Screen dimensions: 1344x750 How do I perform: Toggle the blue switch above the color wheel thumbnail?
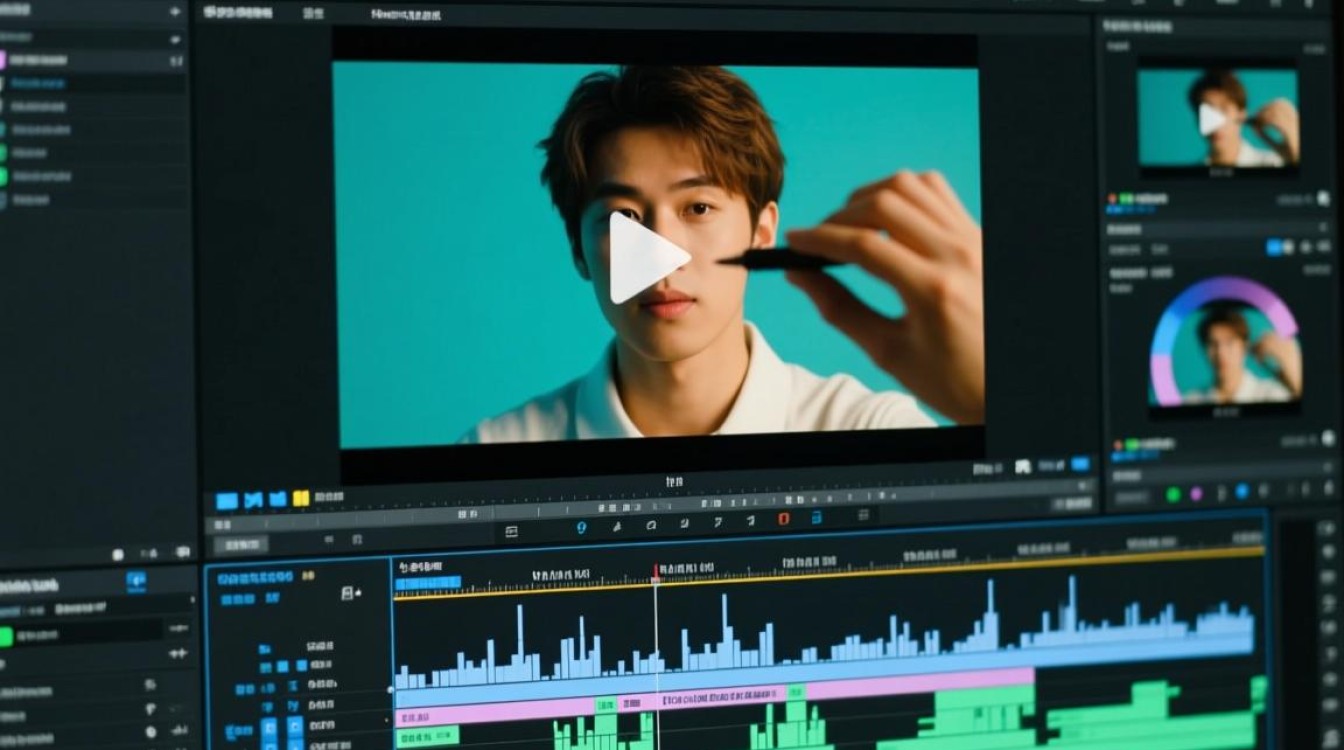click(1276, 247)
